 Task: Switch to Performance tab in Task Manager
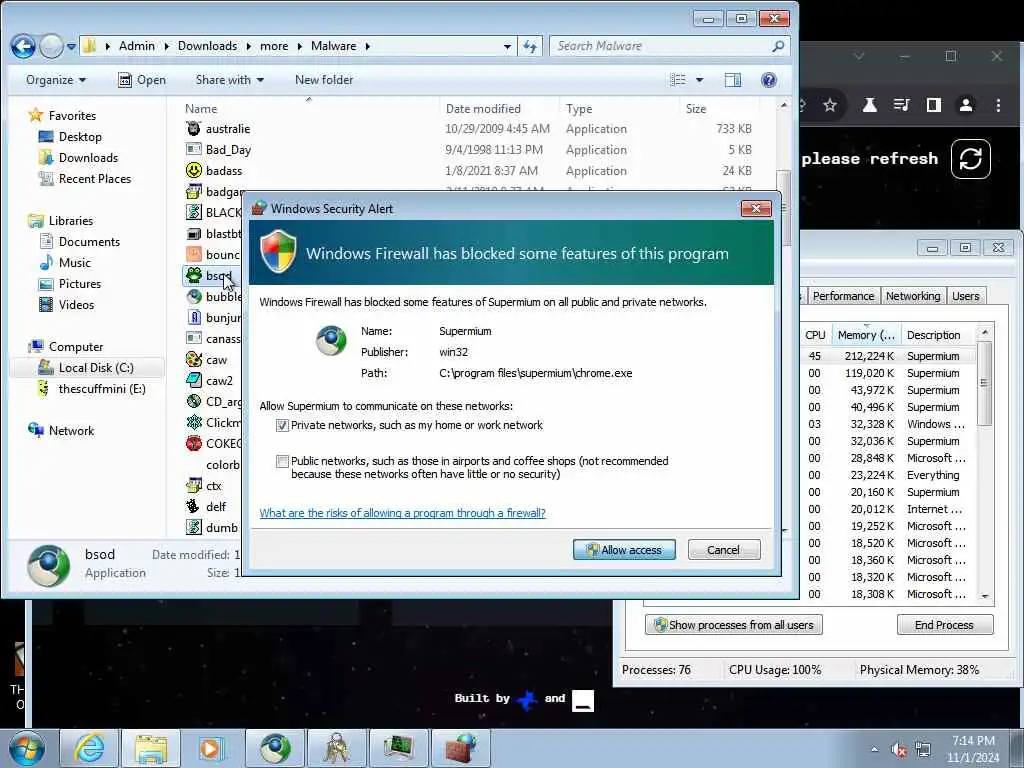tap(843, 296)
